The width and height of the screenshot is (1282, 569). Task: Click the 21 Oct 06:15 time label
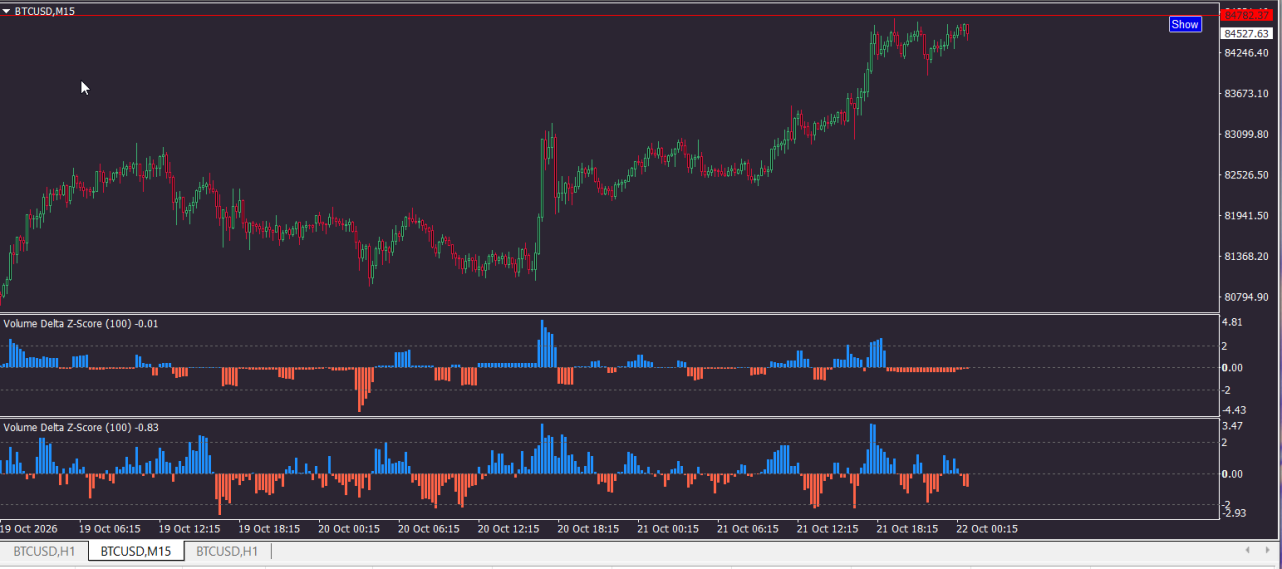click(749, 528)
